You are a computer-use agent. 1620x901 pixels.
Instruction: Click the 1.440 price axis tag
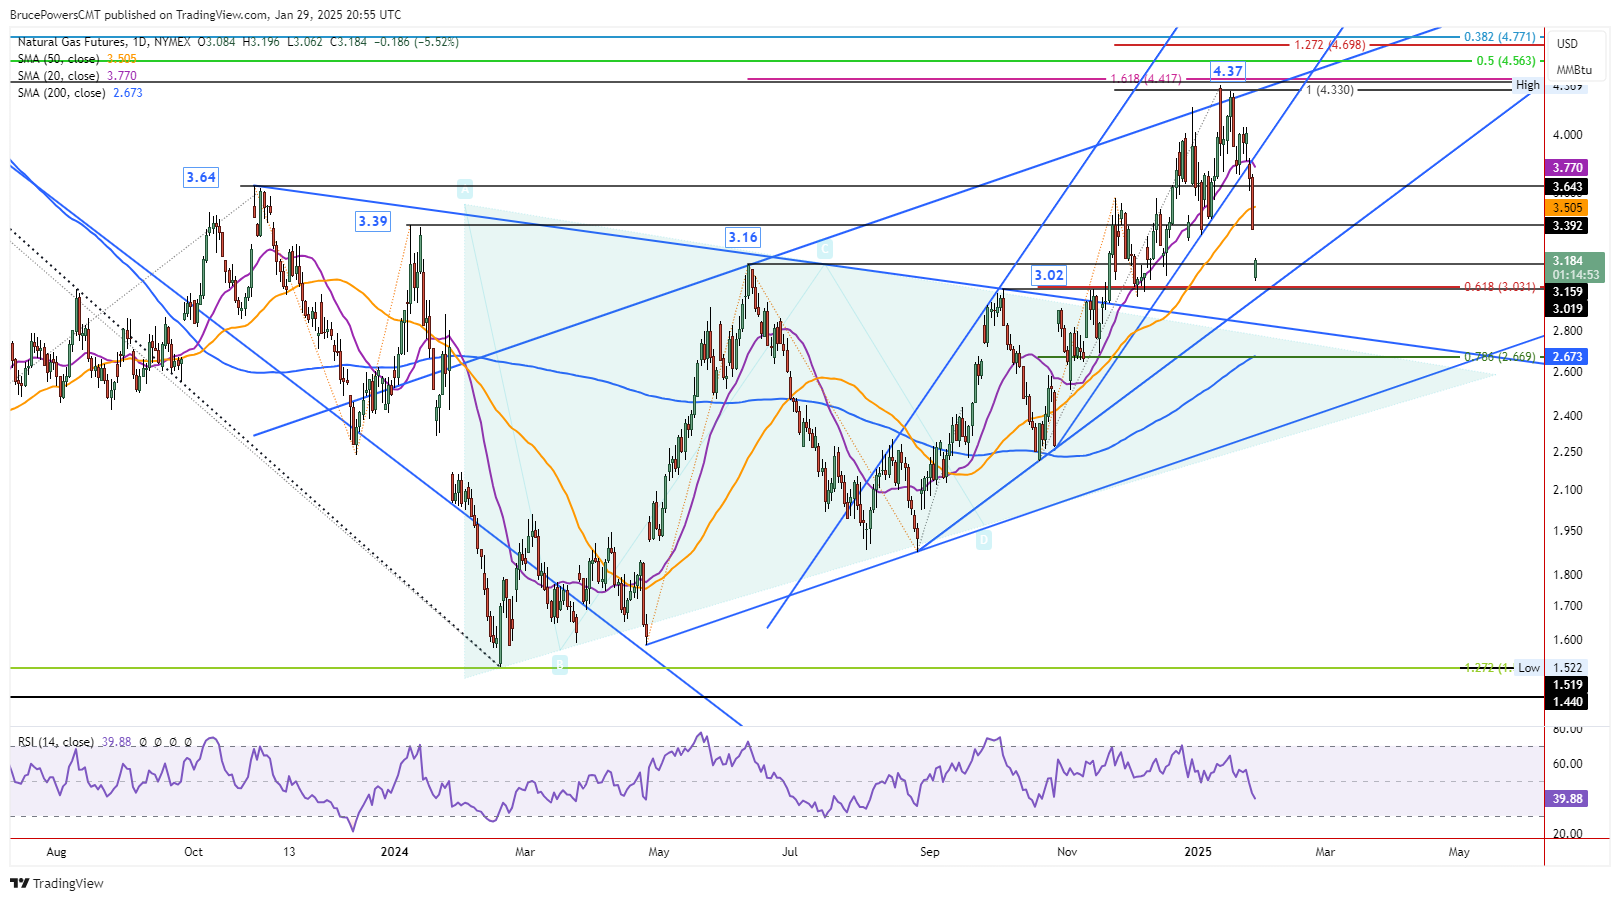(x=1566, y=702)
